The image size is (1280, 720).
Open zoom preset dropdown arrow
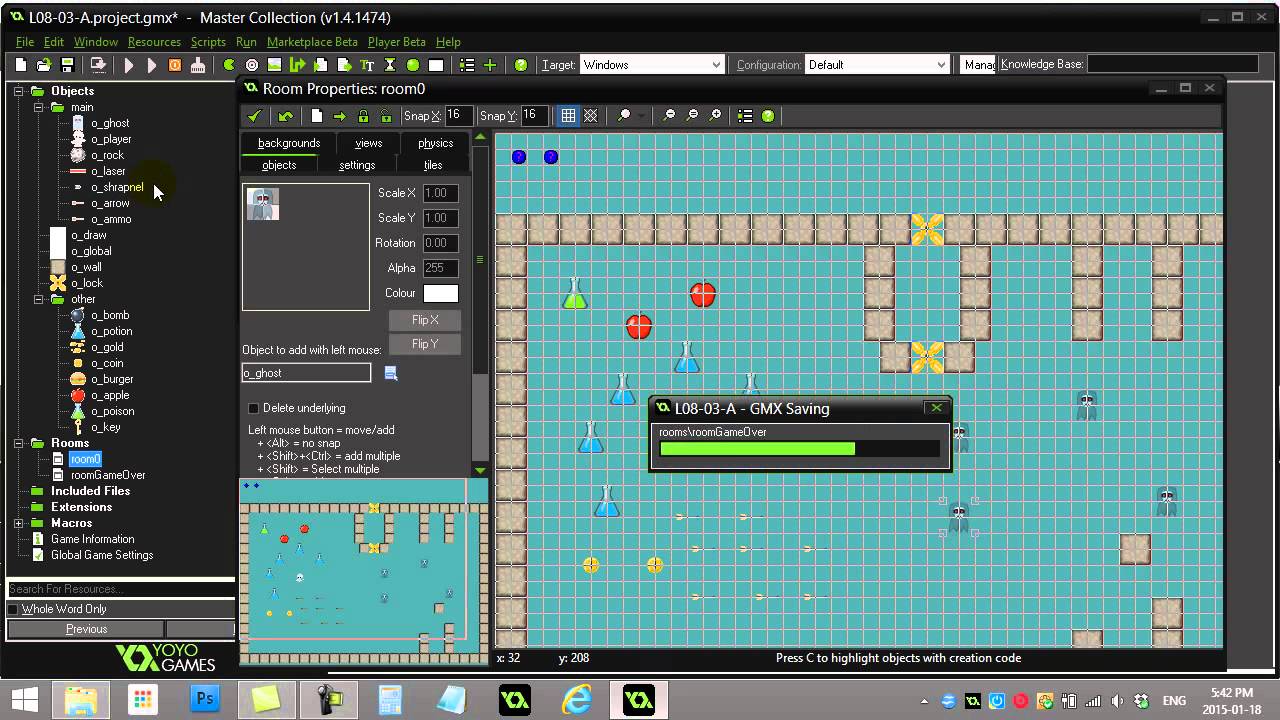click(641, 116)
